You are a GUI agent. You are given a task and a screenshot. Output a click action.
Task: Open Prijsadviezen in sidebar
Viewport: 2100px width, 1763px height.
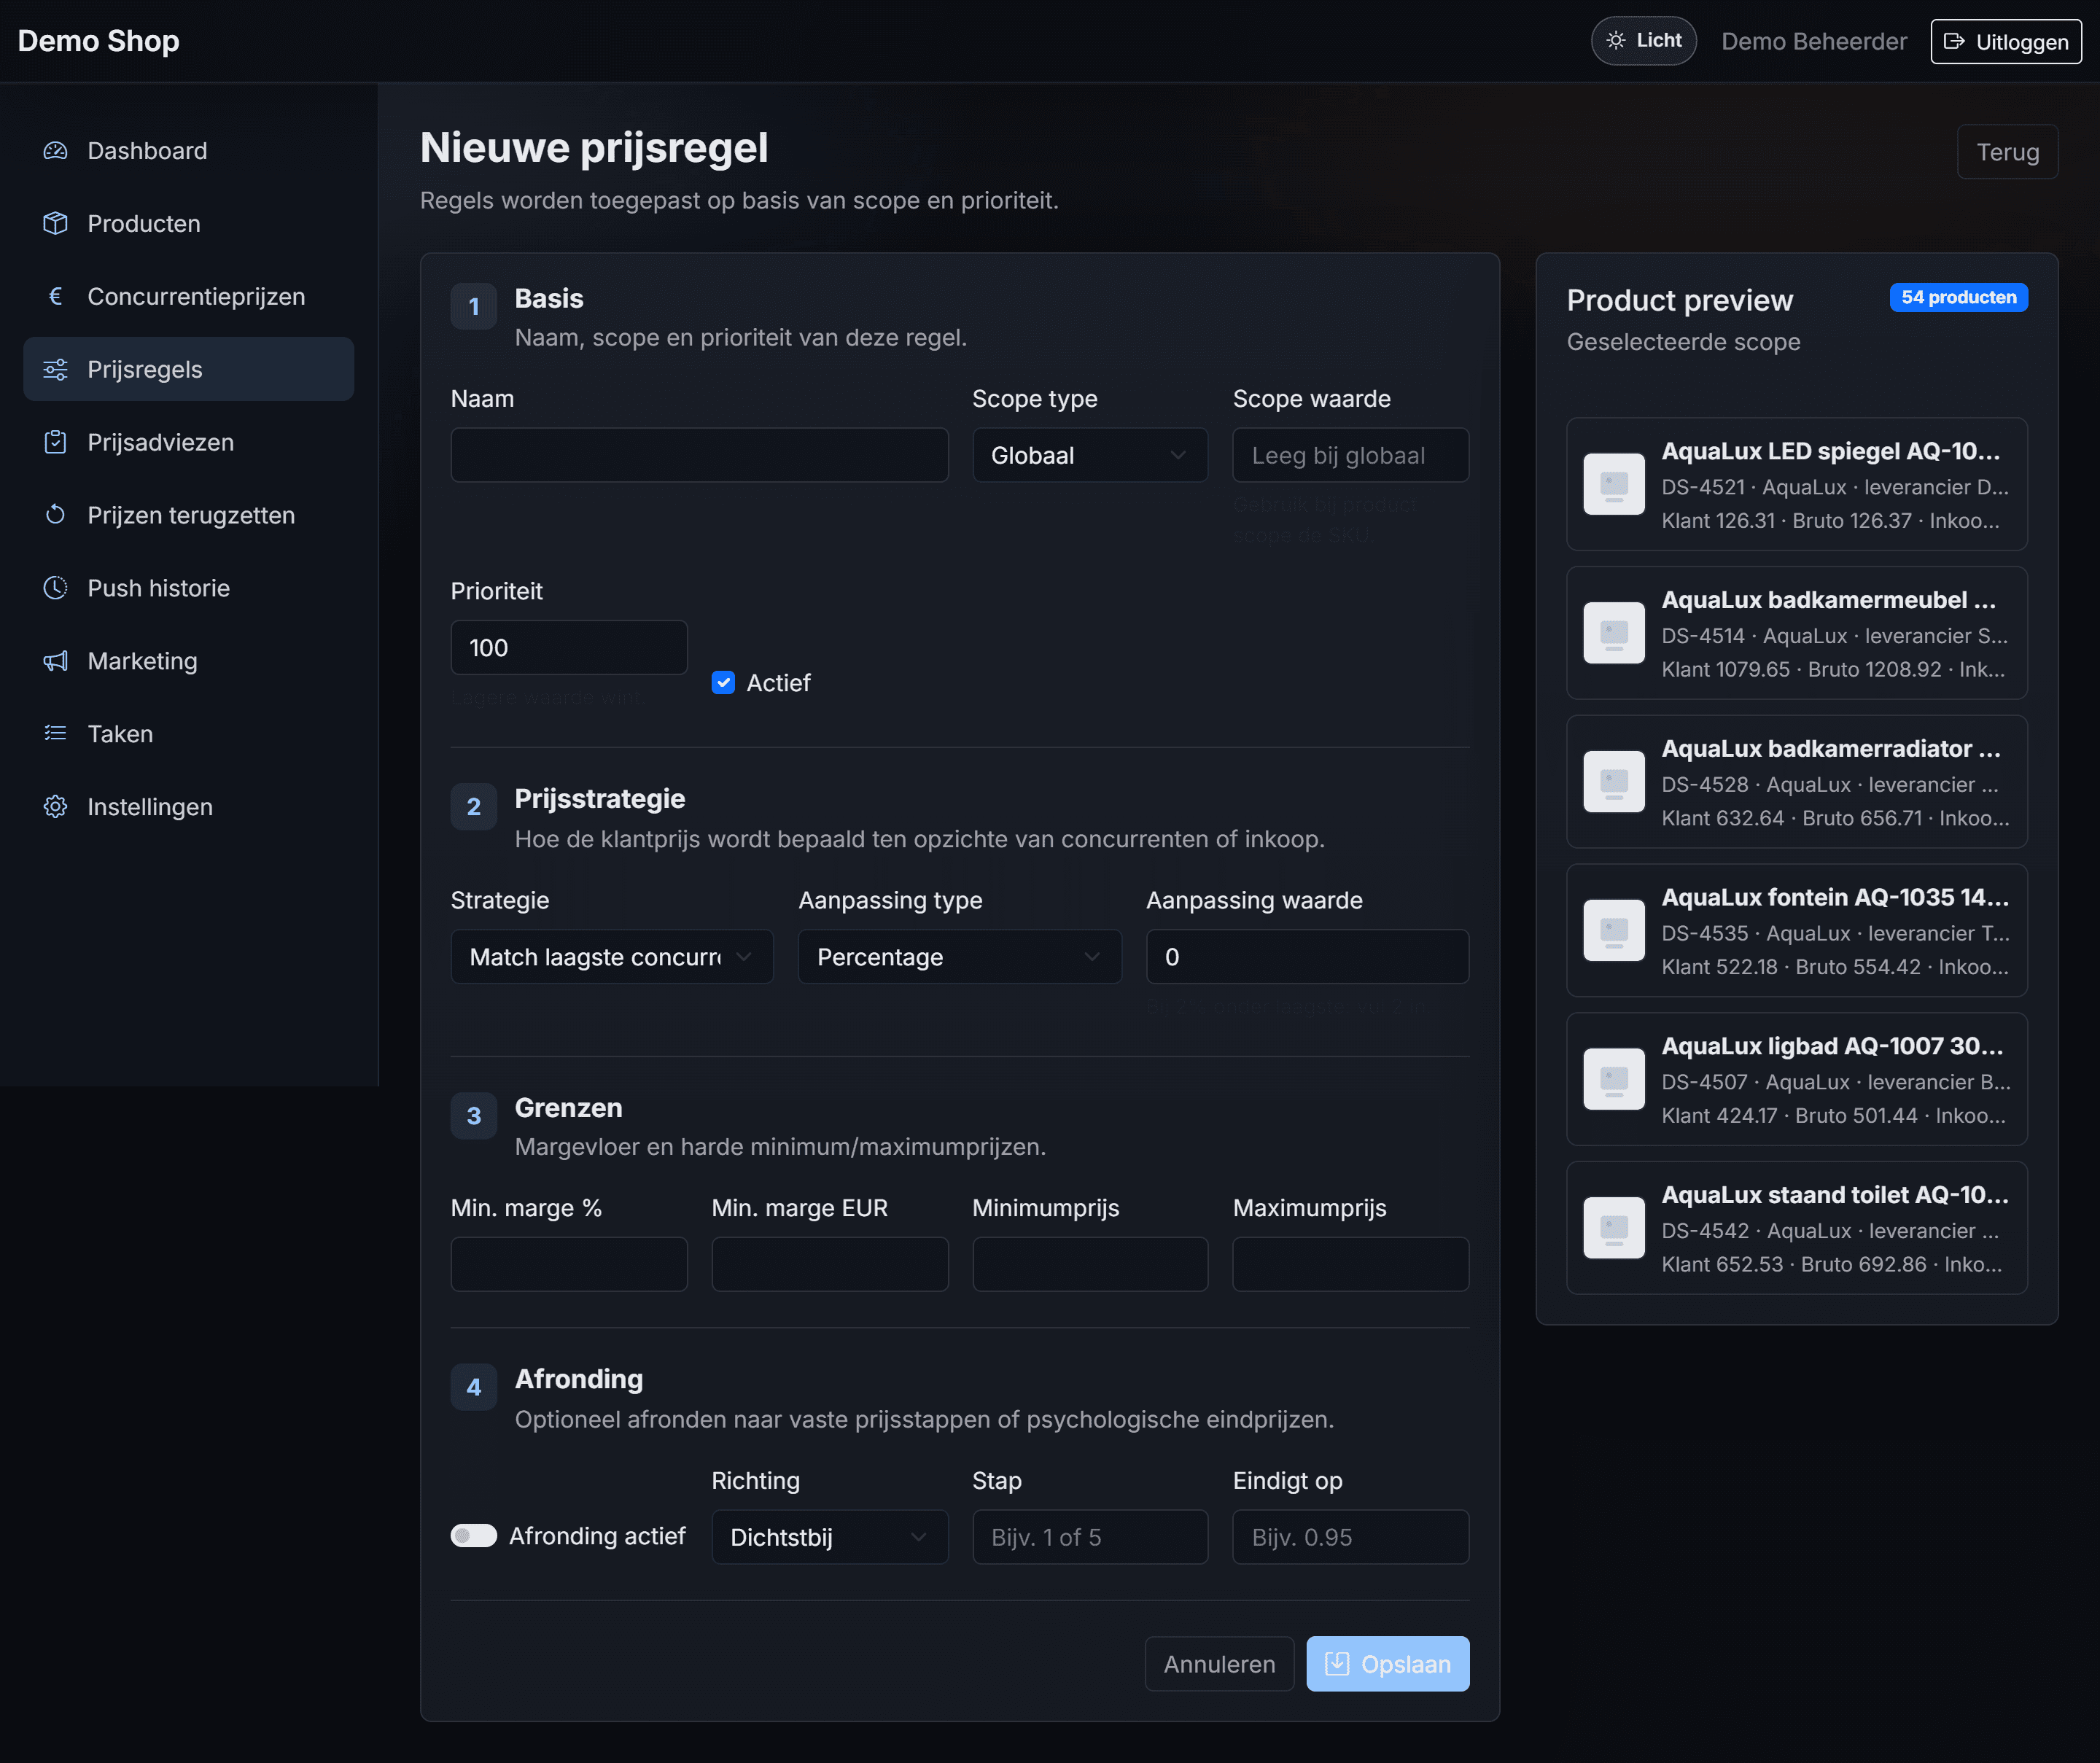pos(189,443)
